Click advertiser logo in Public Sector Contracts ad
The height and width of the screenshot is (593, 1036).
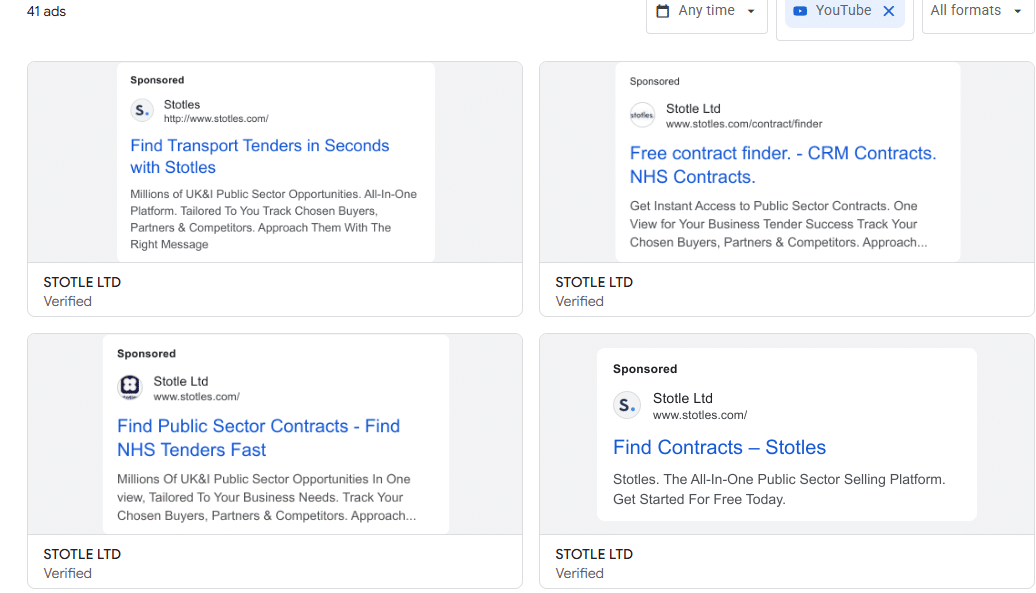tap(130, 387)
